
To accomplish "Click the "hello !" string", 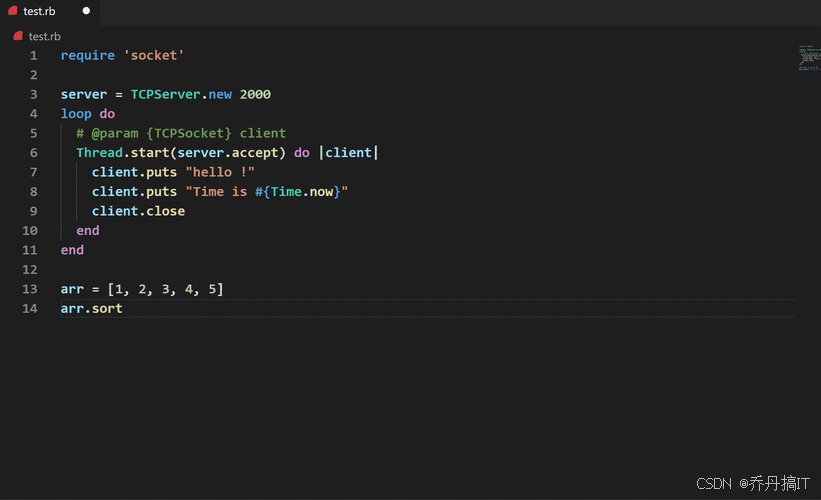I will point(220,172).
